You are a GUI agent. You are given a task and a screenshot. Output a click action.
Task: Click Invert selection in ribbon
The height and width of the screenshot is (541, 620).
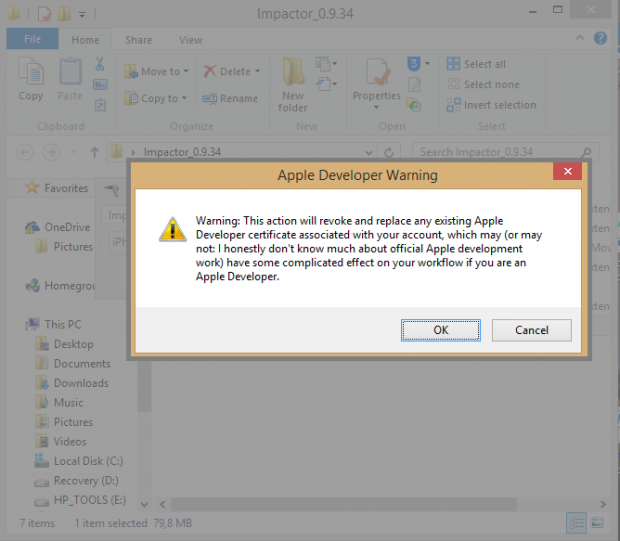[491, 105]
